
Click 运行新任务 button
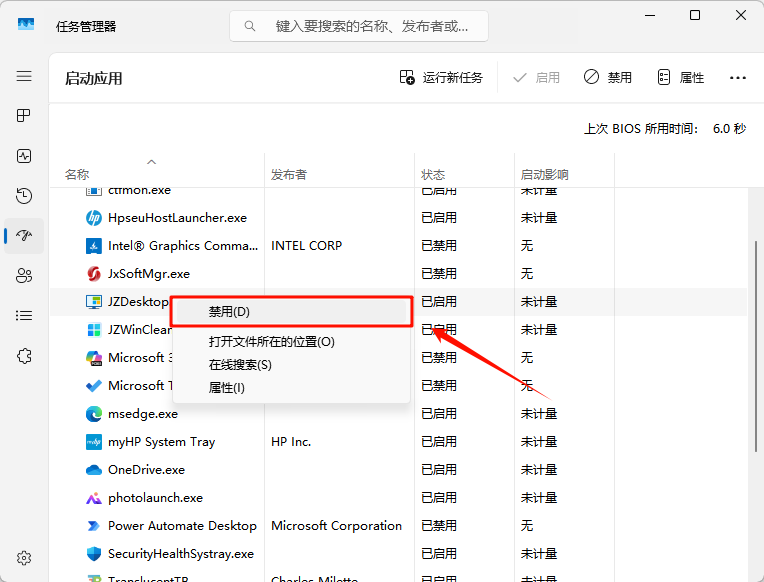[441, 78]
